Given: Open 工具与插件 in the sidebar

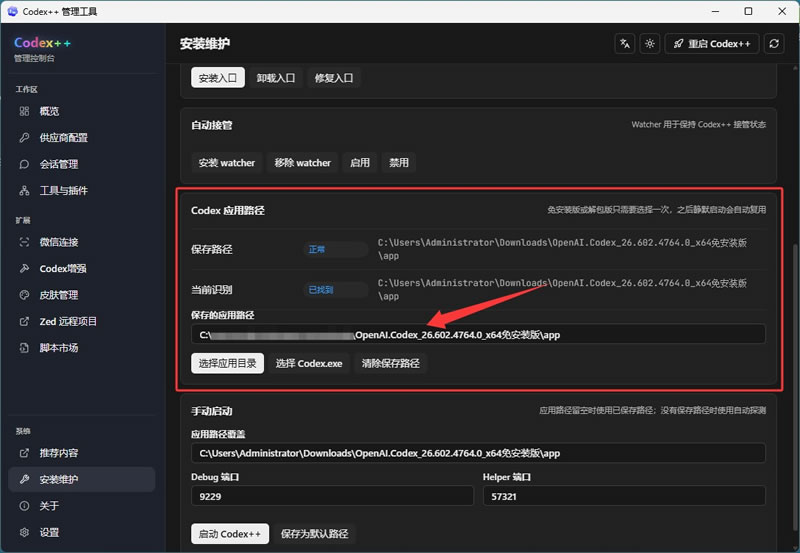Looking at the screenshot, I should (x=82, y=191).
